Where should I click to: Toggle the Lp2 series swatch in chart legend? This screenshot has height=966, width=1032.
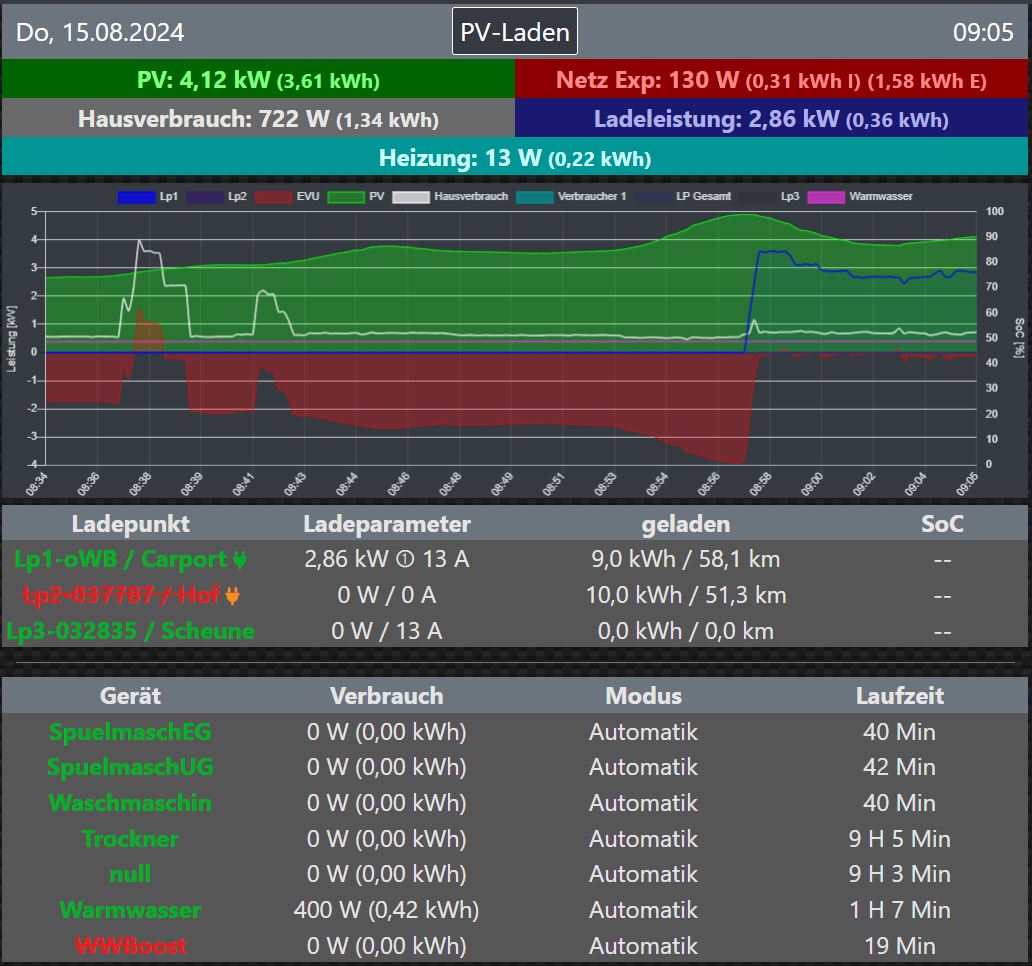coord(205,197)
